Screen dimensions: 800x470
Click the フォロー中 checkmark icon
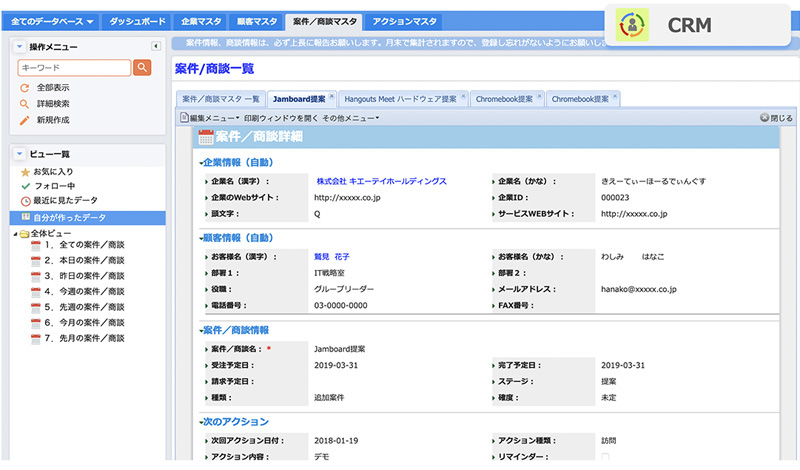pos(25,186)
